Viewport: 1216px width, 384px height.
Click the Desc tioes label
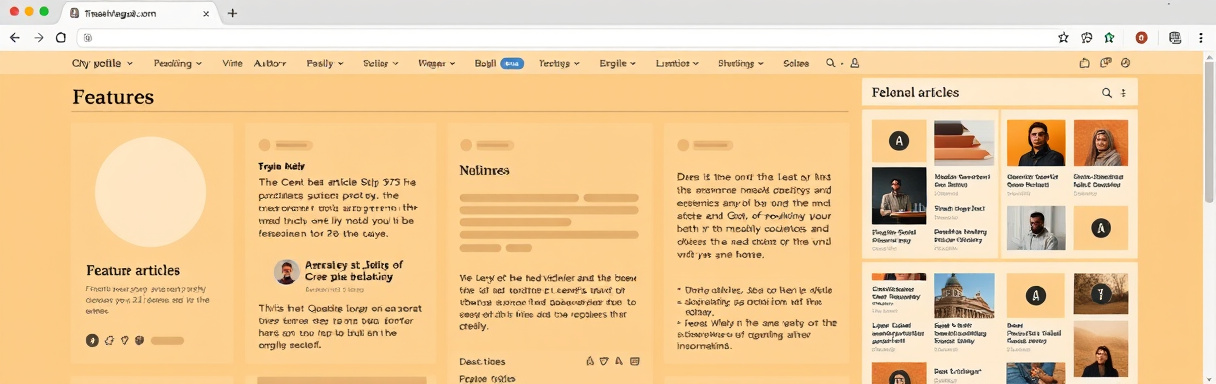(x=482, y=361)
